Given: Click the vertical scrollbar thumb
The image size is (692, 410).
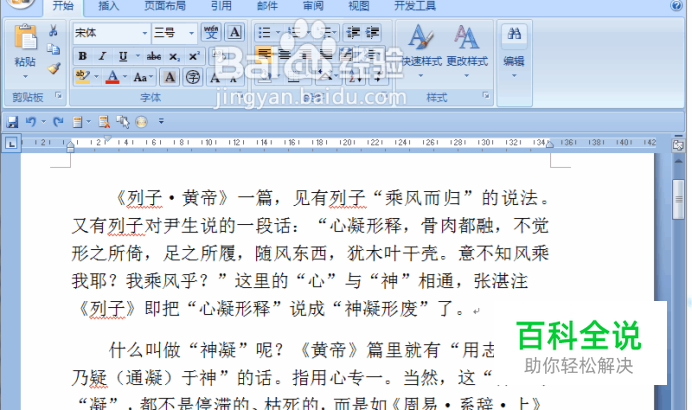Looking at the screenshot, I should 678,199.
